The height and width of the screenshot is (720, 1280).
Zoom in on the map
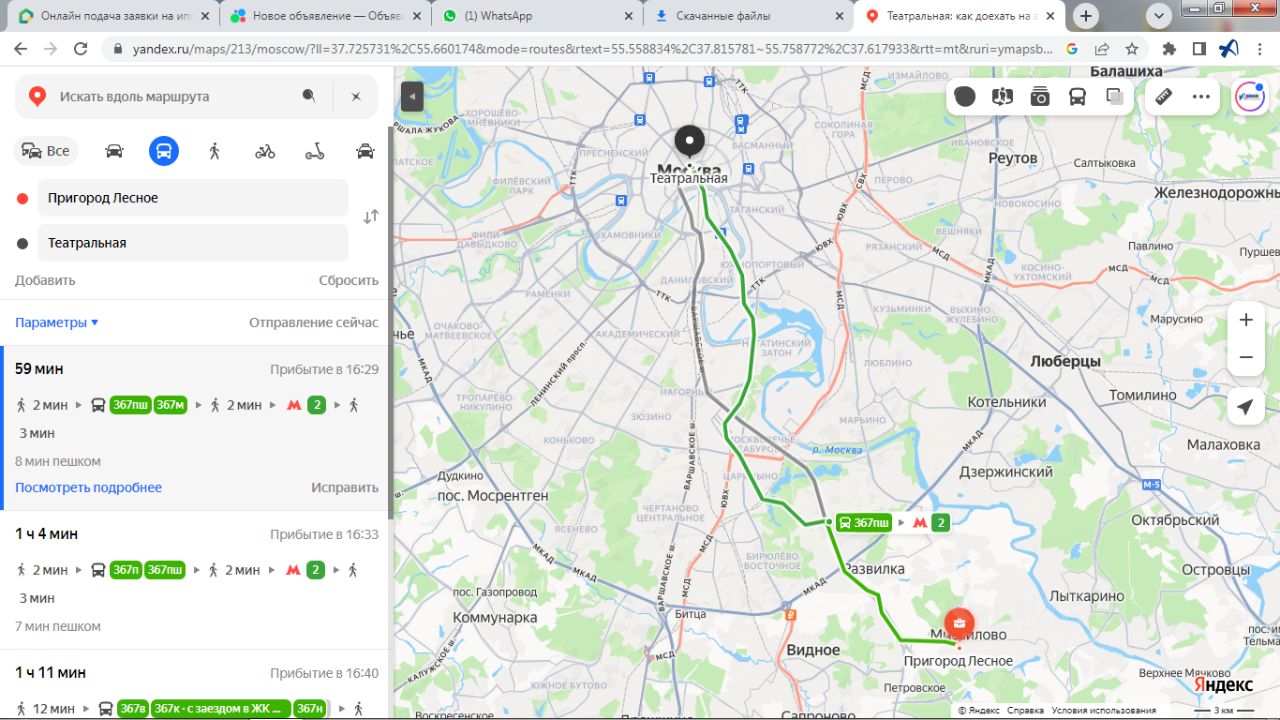pos(1246,320)
